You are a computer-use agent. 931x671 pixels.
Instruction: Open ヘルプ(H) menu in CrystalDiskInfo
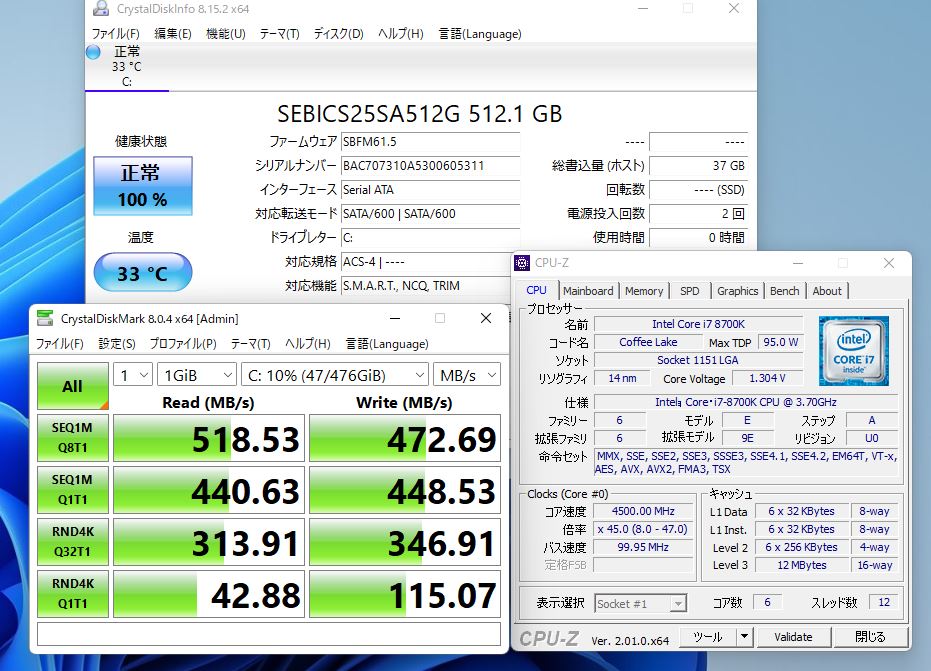click(401, 34)
